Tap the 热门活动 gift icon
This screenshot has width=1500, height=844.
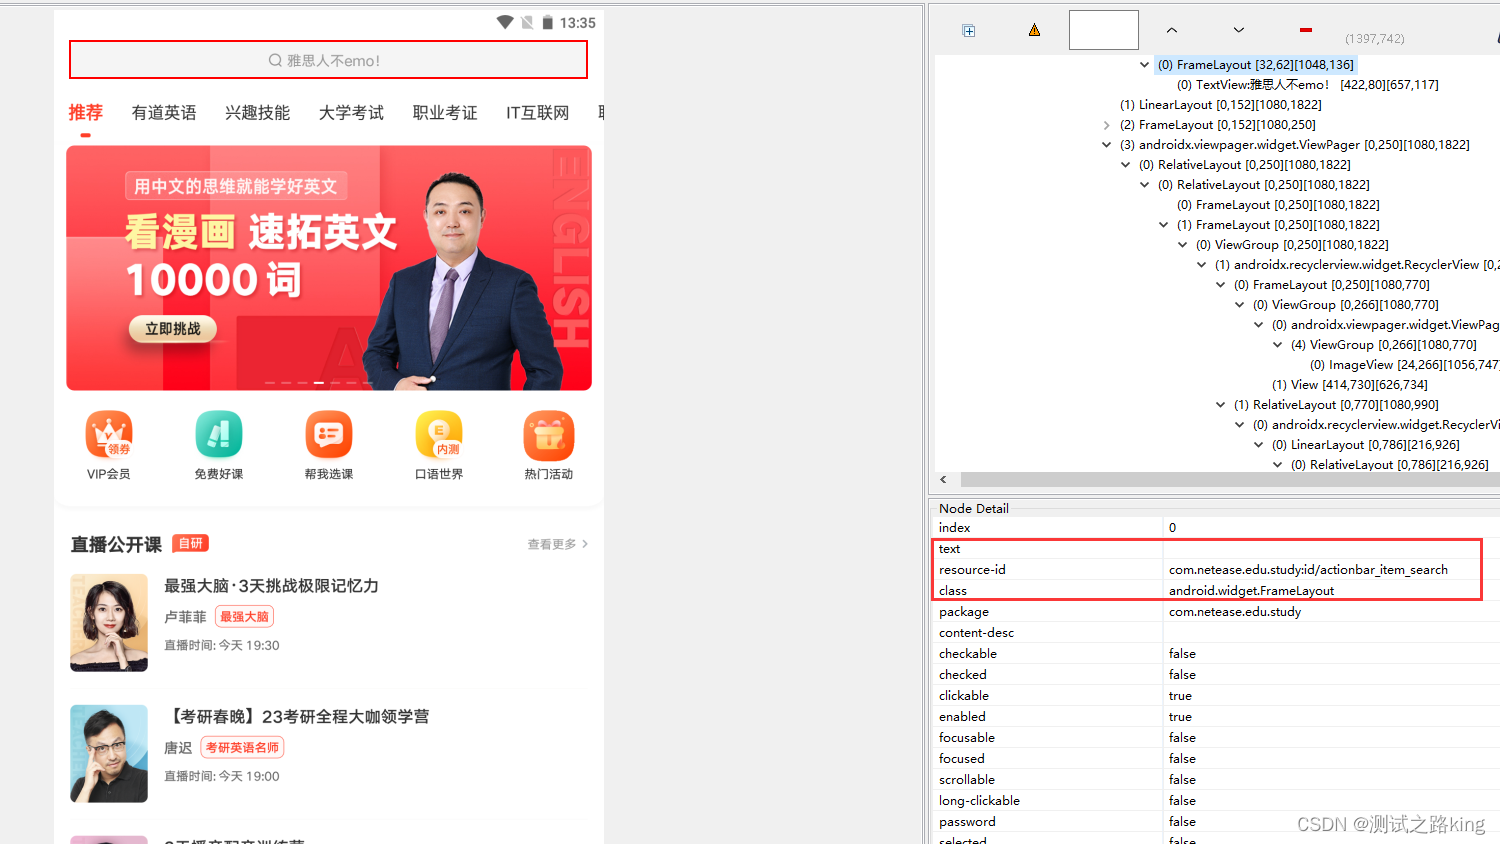point(549,434)
